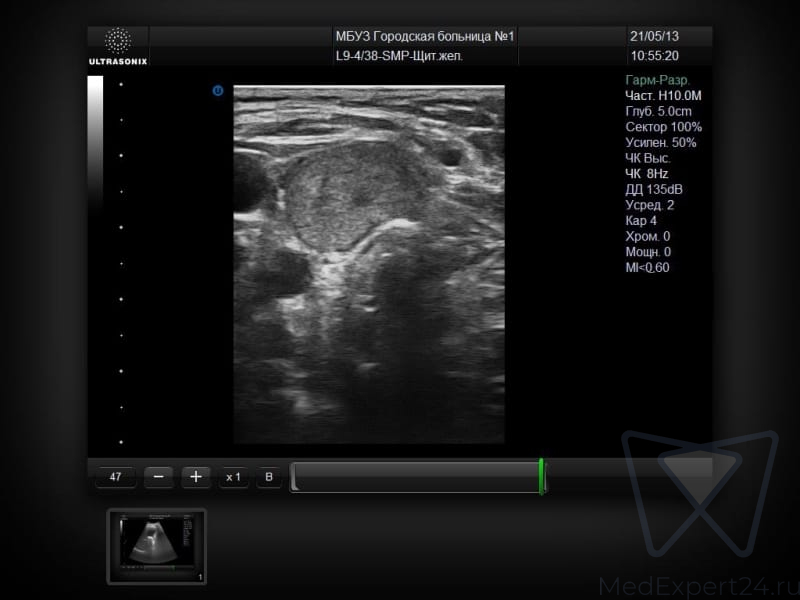This screenshot has width=800, height=600.
Task: Click the blue probe orientation marker
Action: click(x=217, y=91)
